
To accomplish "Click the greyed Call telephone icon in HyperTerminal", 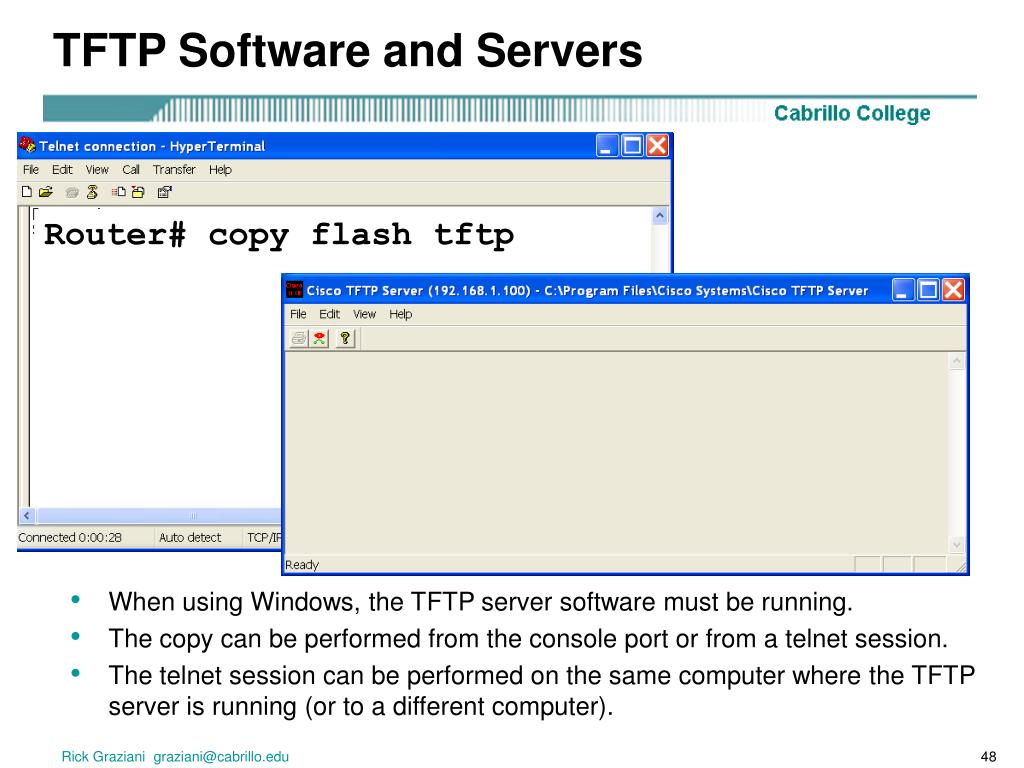I will [x=72, y=192].
